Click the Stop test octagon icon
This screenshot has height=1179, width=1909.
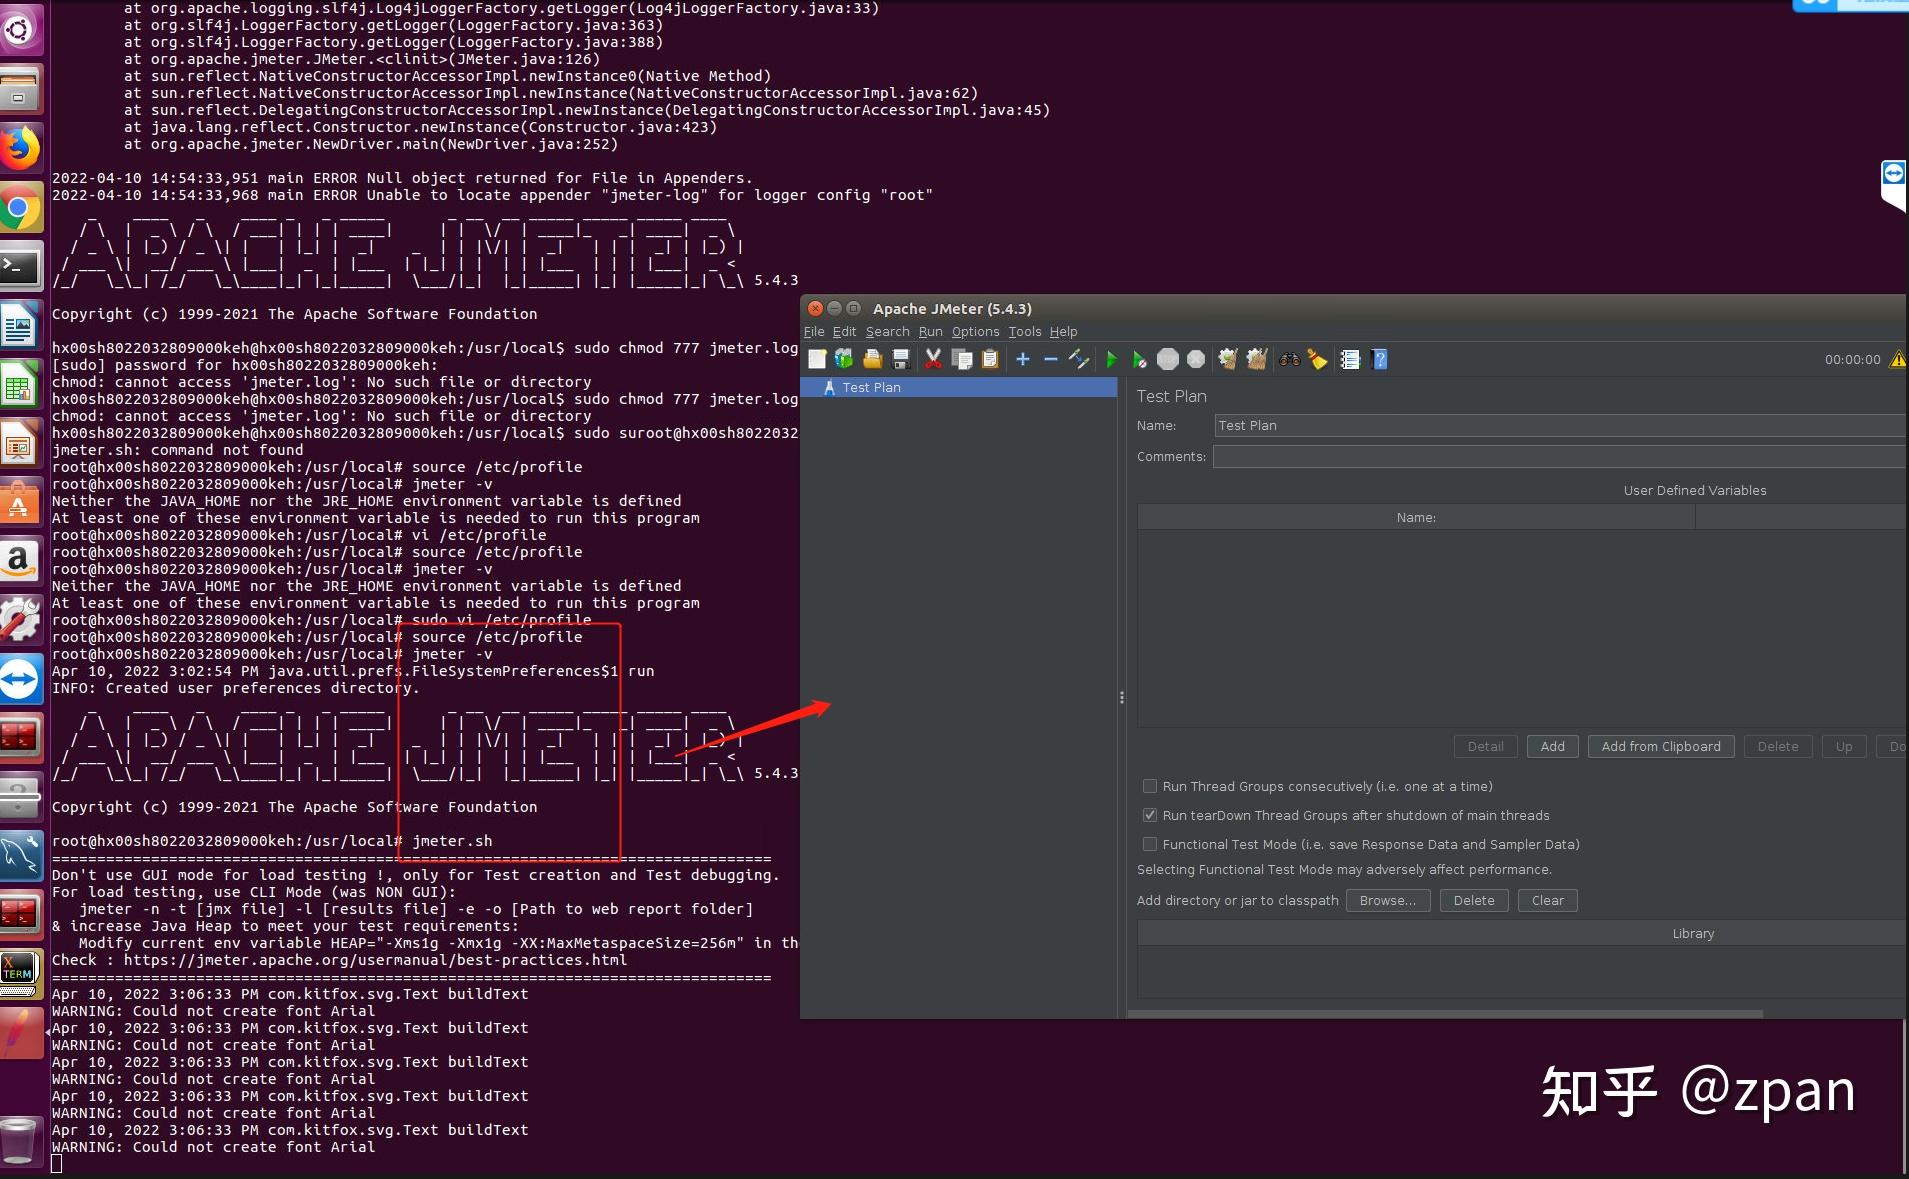[1168, 359]
